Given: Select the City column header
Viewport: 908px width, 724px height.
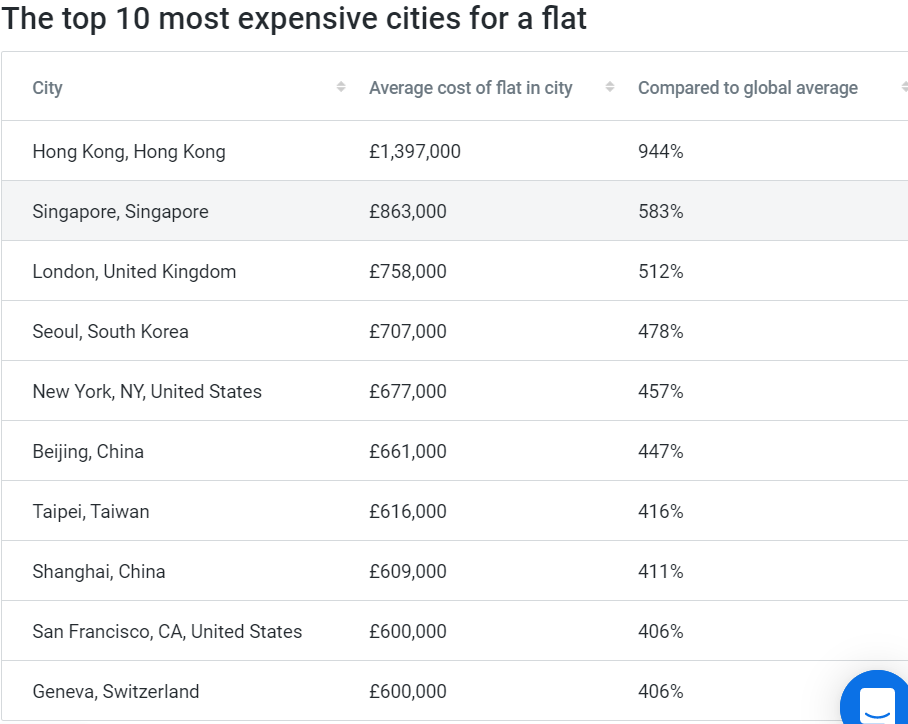Looking at the screenshot, I should 47,87.
